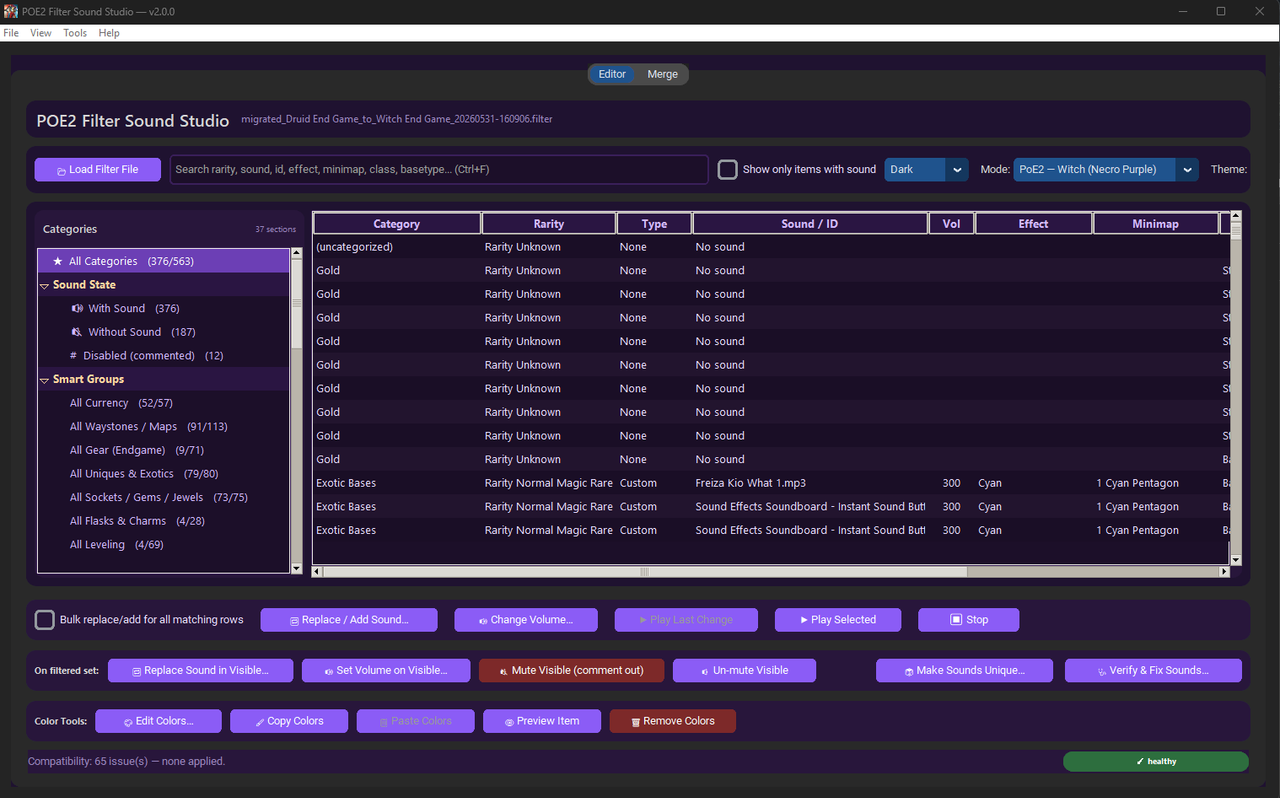Image resolution: width=1280 pixels, height=798 pixels.
Task: Sort table by Rarity column header
Action: pyautogui.click(x=549, y=224)
